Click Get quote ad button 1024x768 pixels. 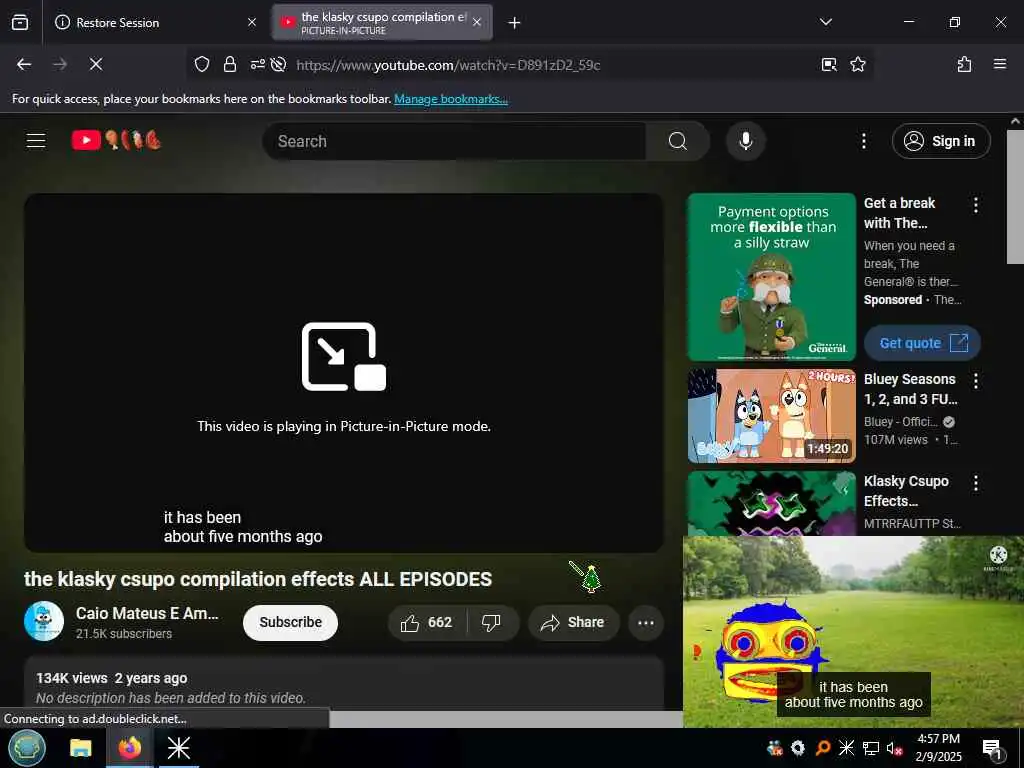click(922, 343)
